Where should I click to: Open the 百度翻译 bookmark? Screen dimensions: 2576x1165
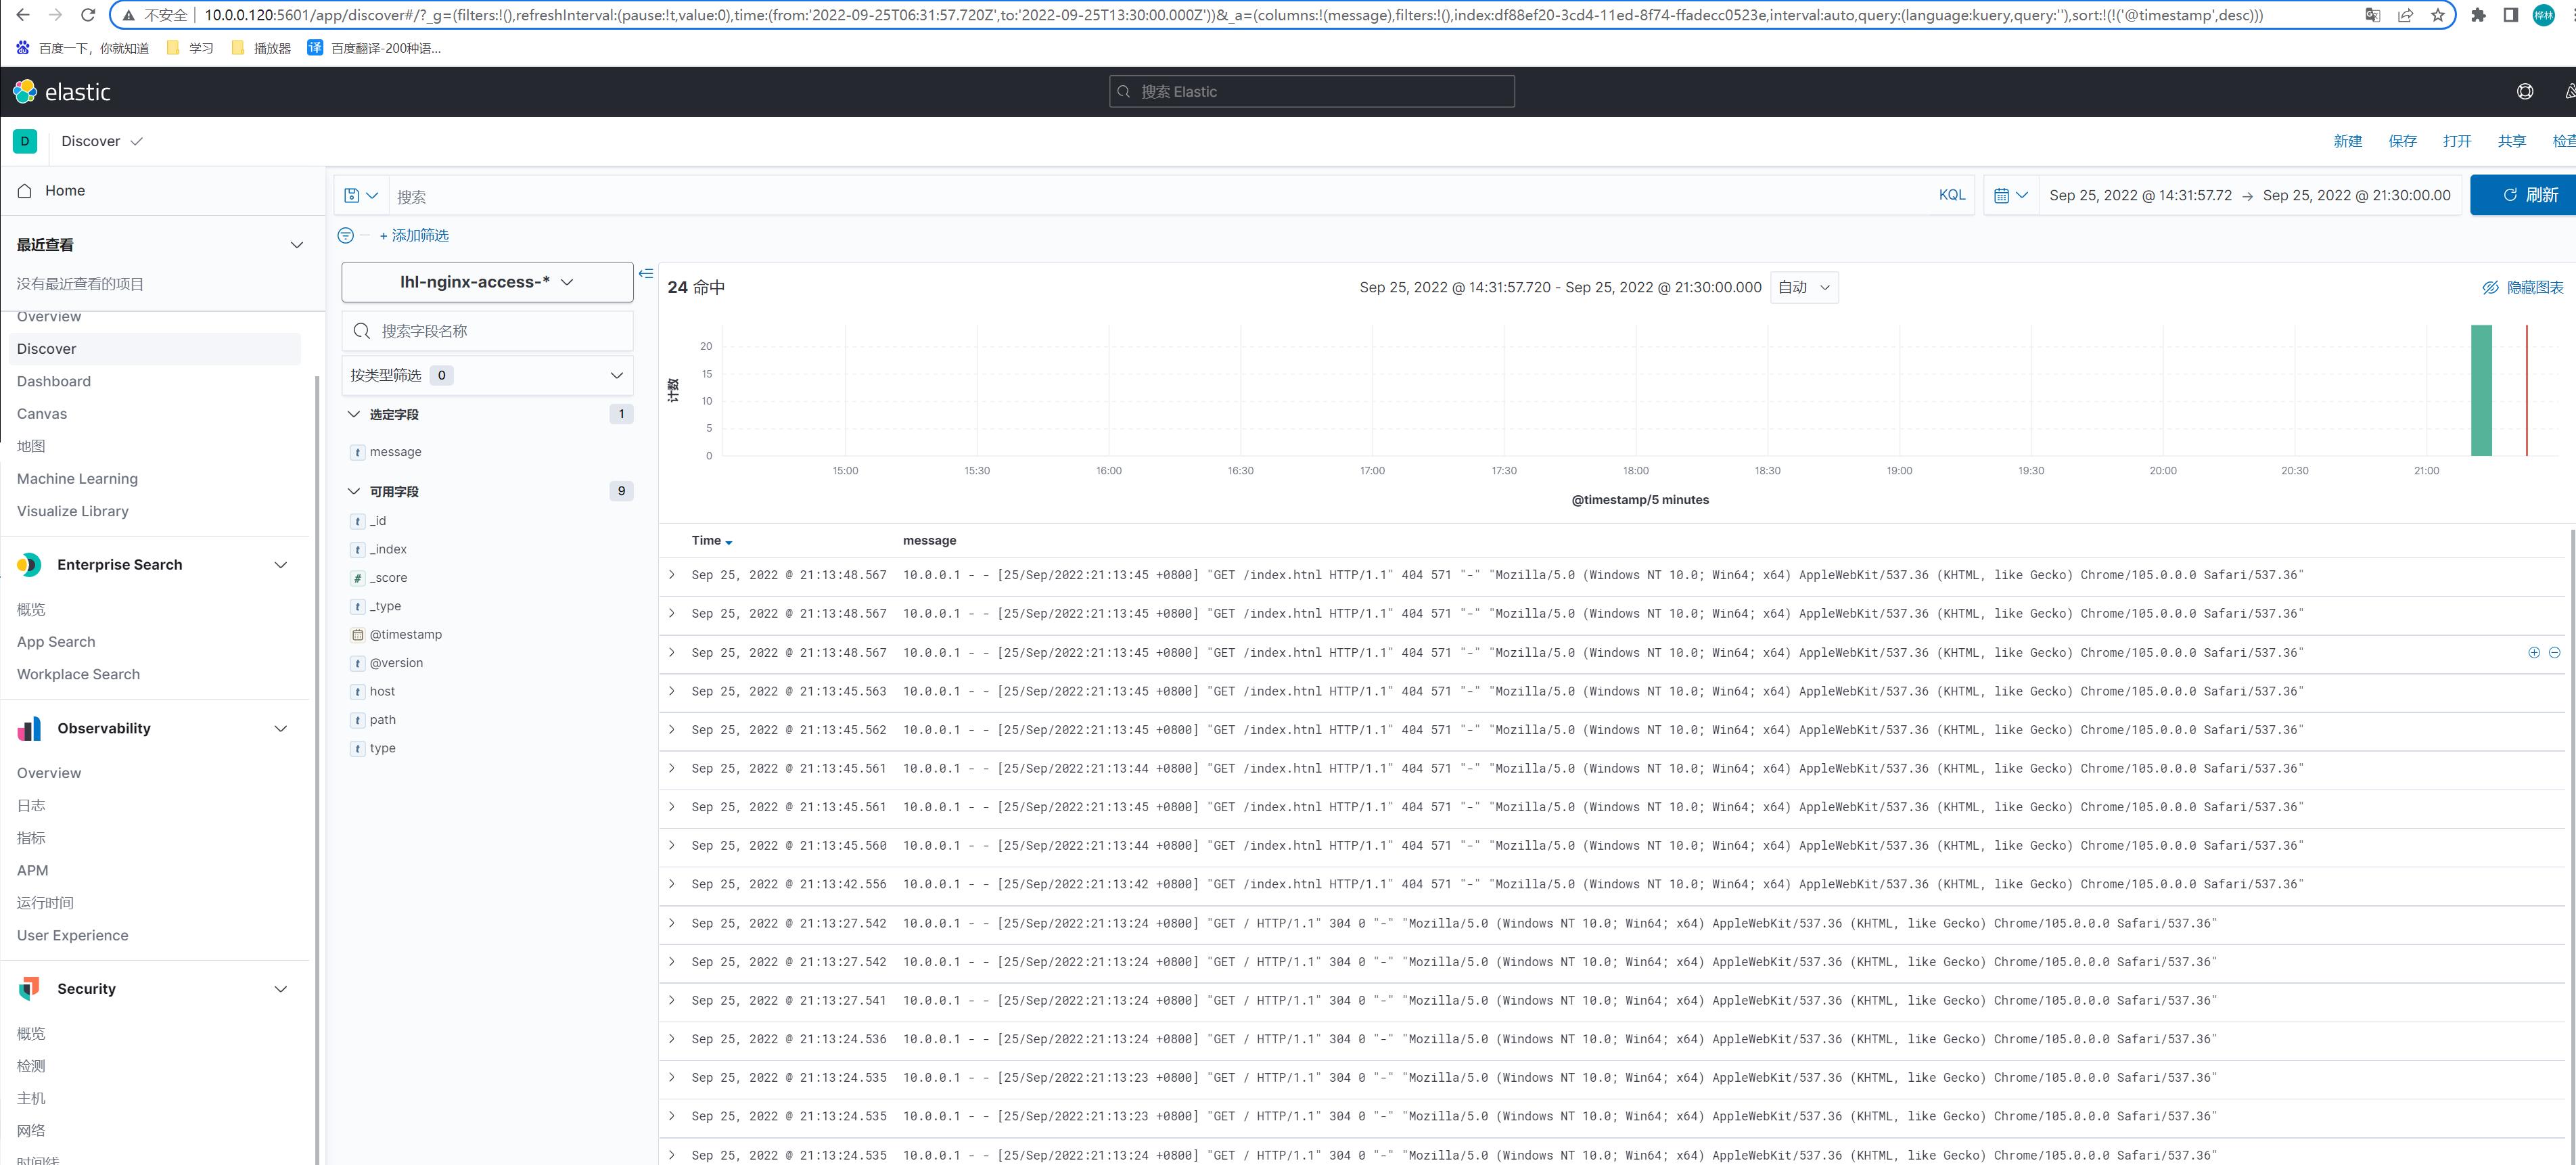click(x=374, y=48)
